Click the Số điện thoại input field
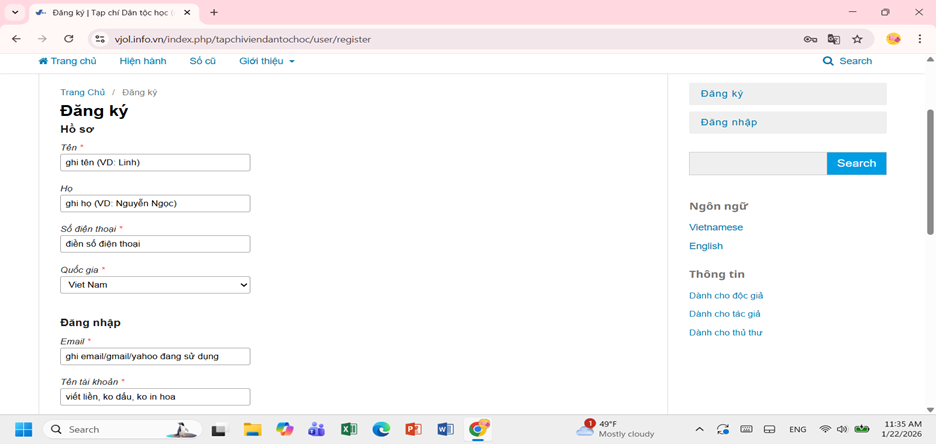 pyautogui.click(x=155, y=244)
